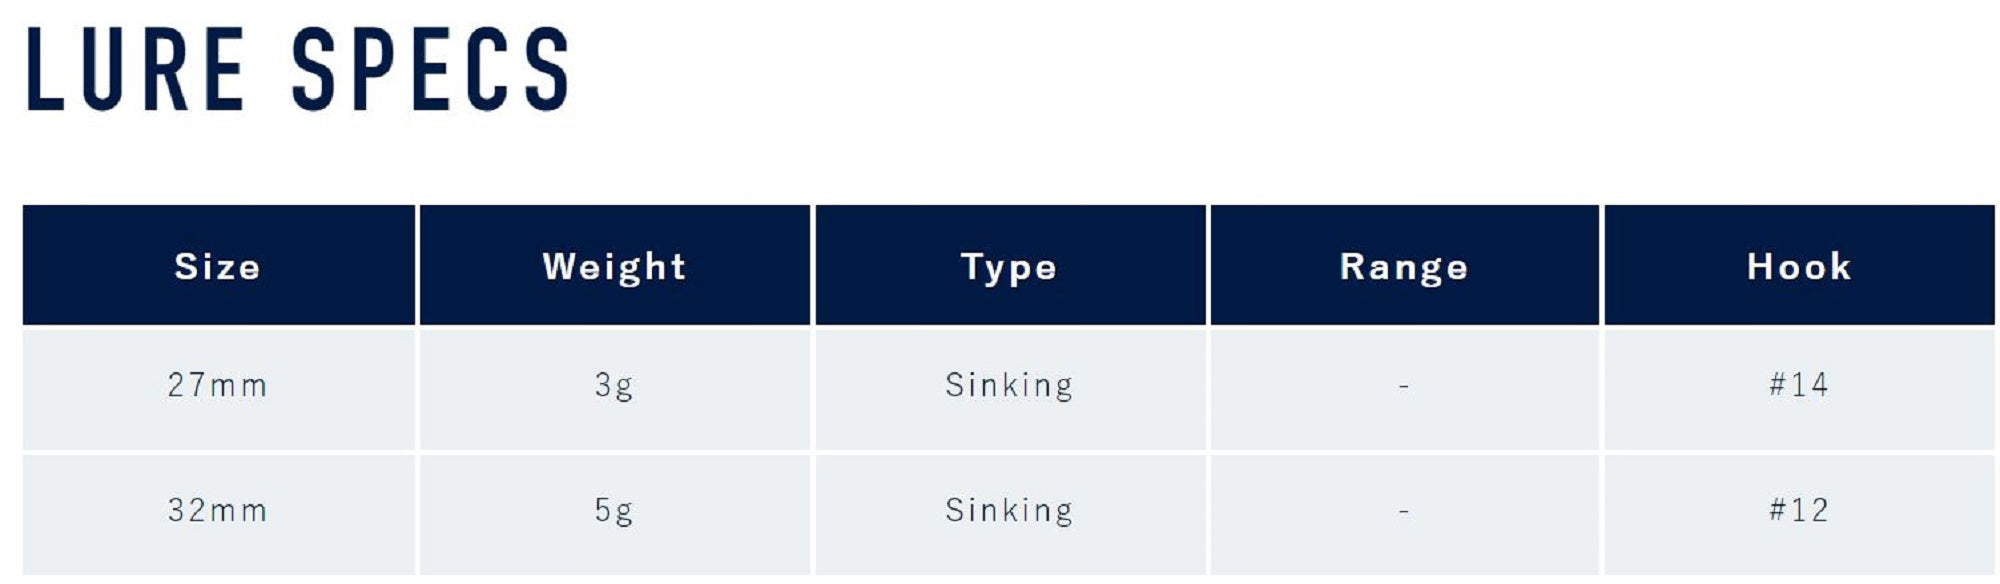Viewport: 2000px width, 584px height.
Task: Click the Size column header
Action: click(x=217, y=267)
